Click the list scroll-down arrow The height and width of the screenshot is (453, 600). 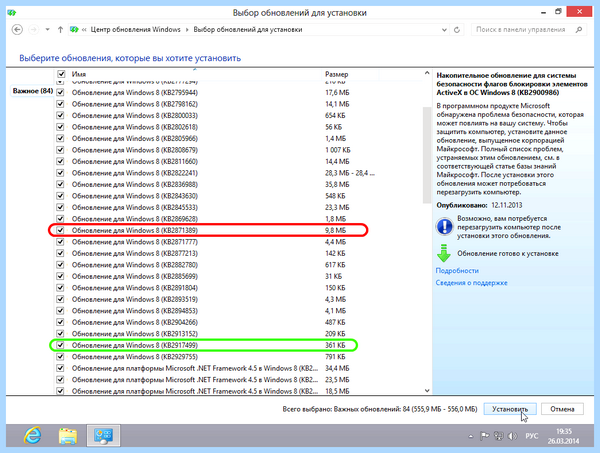click(x=427, y=391)
